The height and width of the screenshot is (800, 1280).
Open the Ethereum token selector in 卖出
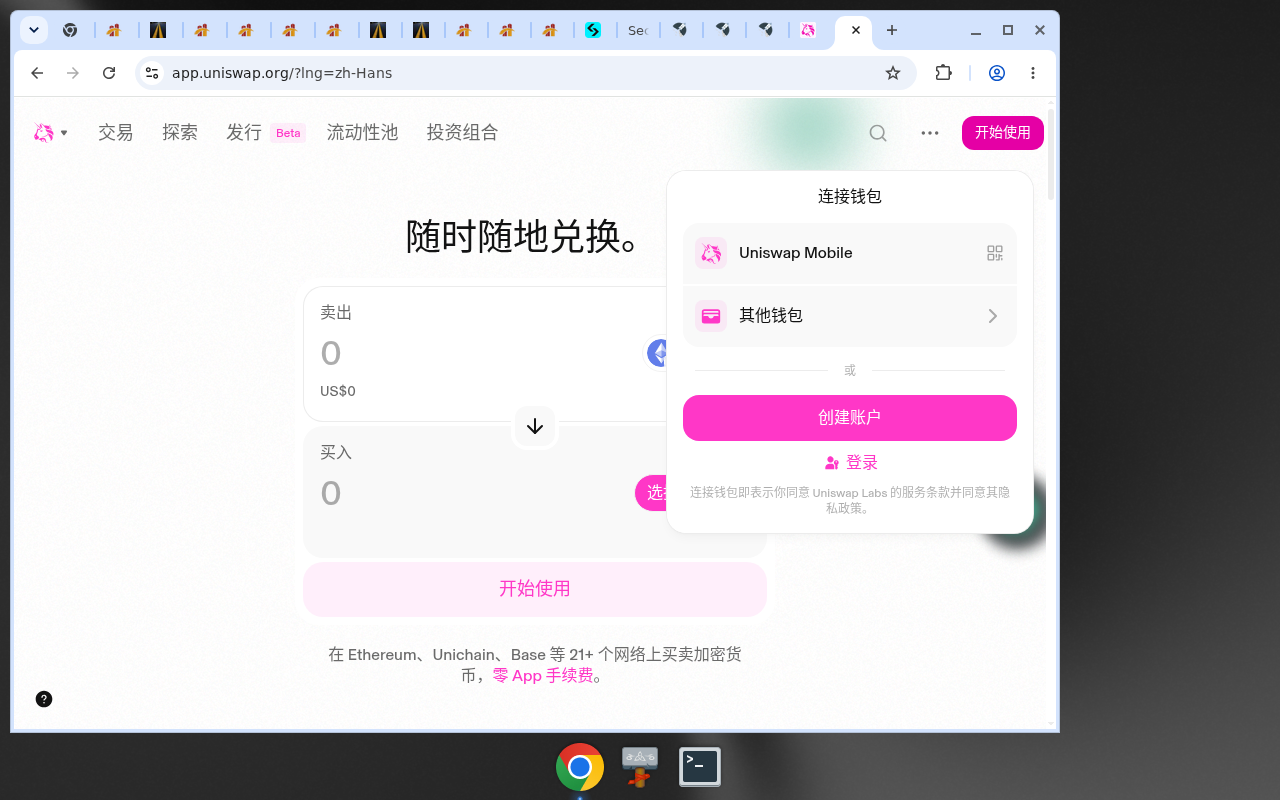(x=656, y=352)
